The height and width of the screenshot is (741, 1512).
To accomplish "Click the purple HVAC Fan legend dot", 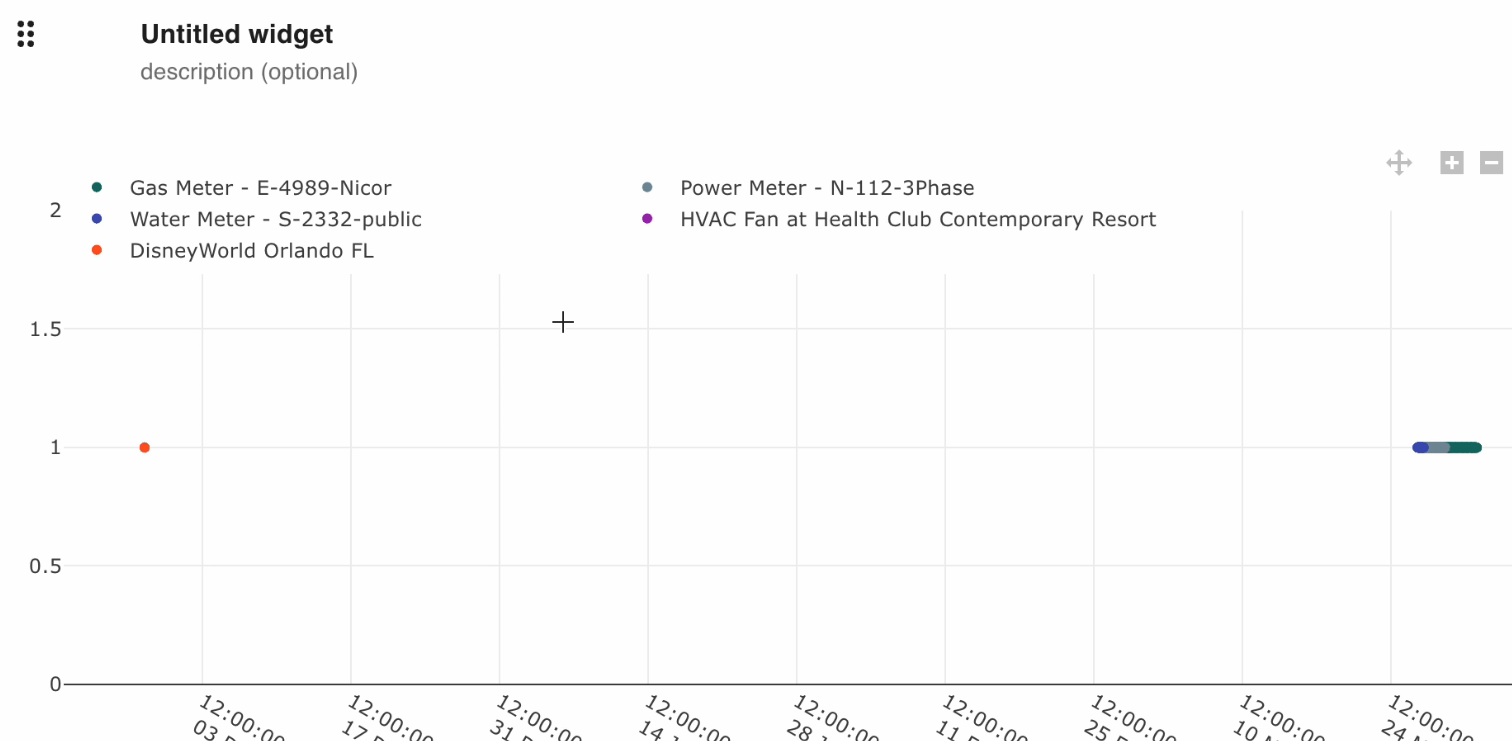I will point(647,219).
